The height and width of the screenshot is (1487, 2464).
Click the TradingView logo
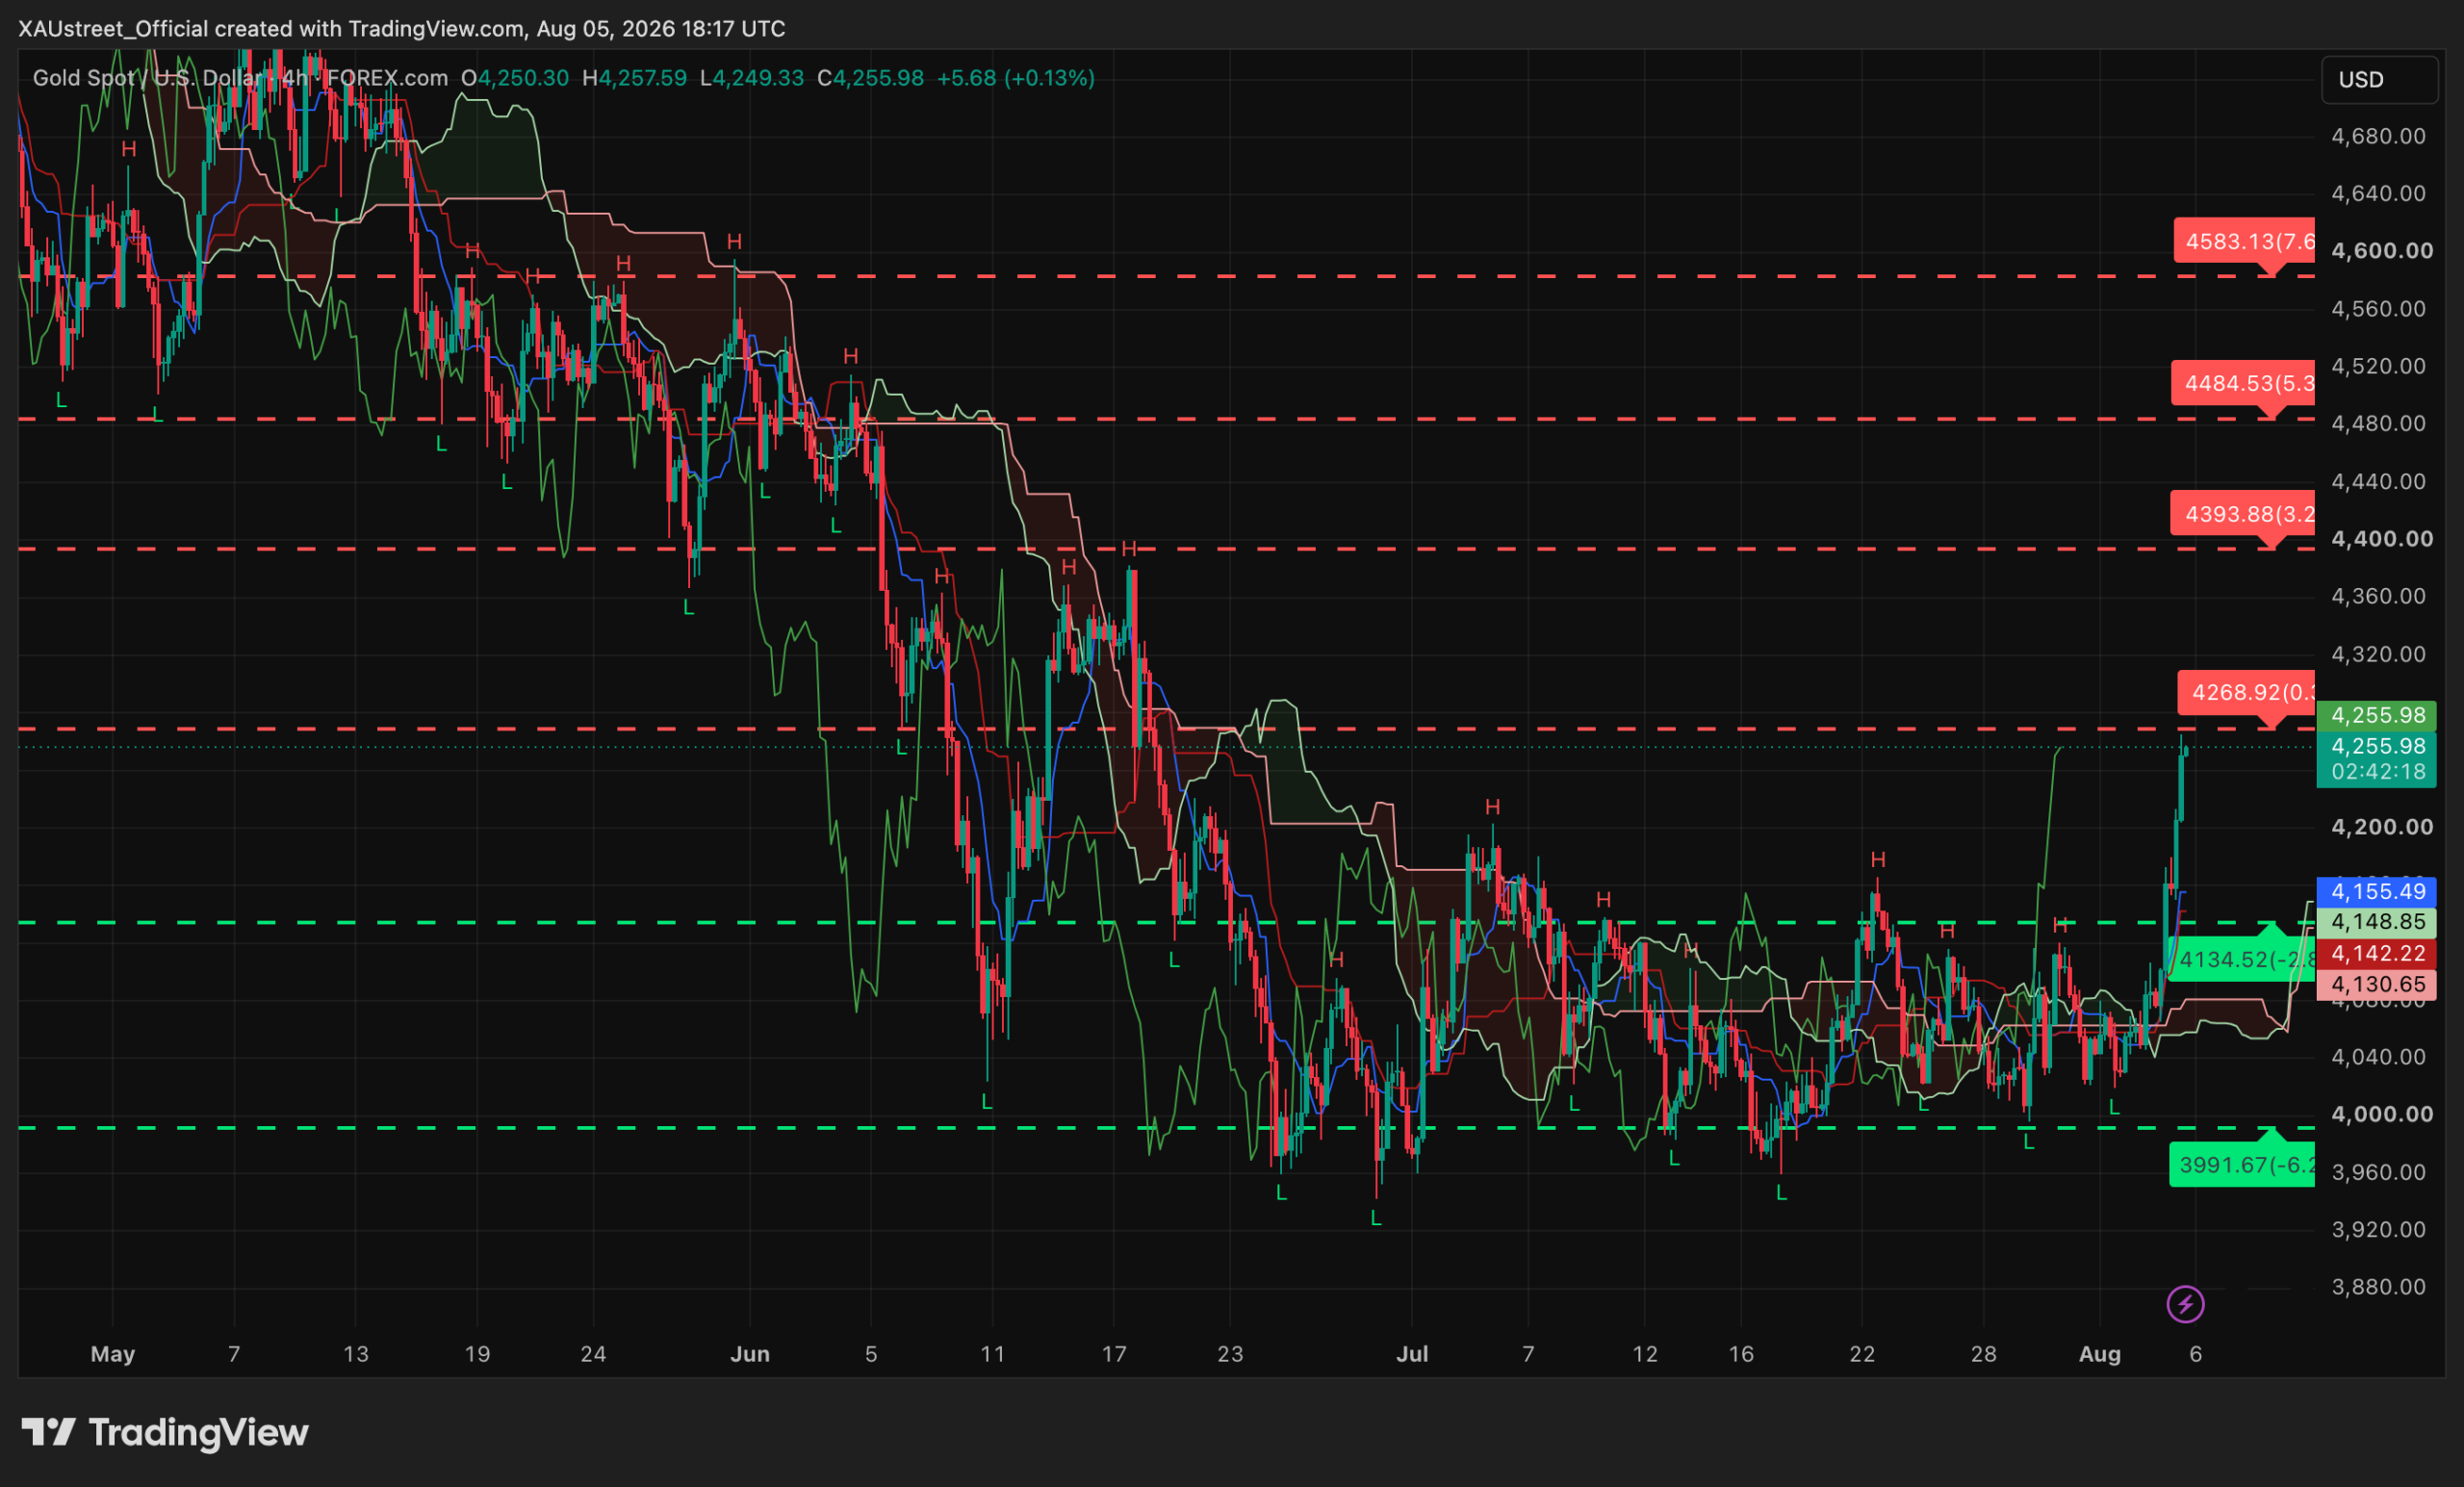tap(165, 1433)
